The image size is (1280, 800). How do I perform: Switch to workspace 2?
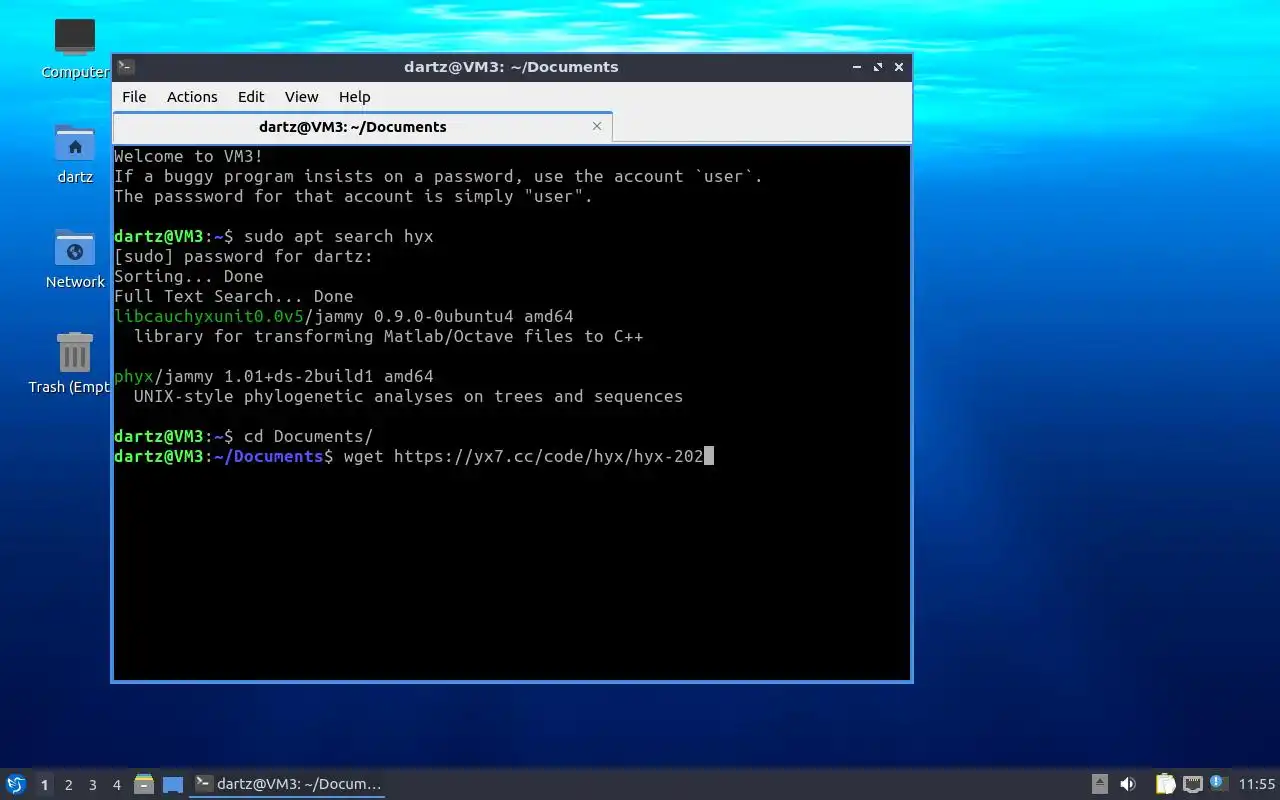(x=68, y=785)
